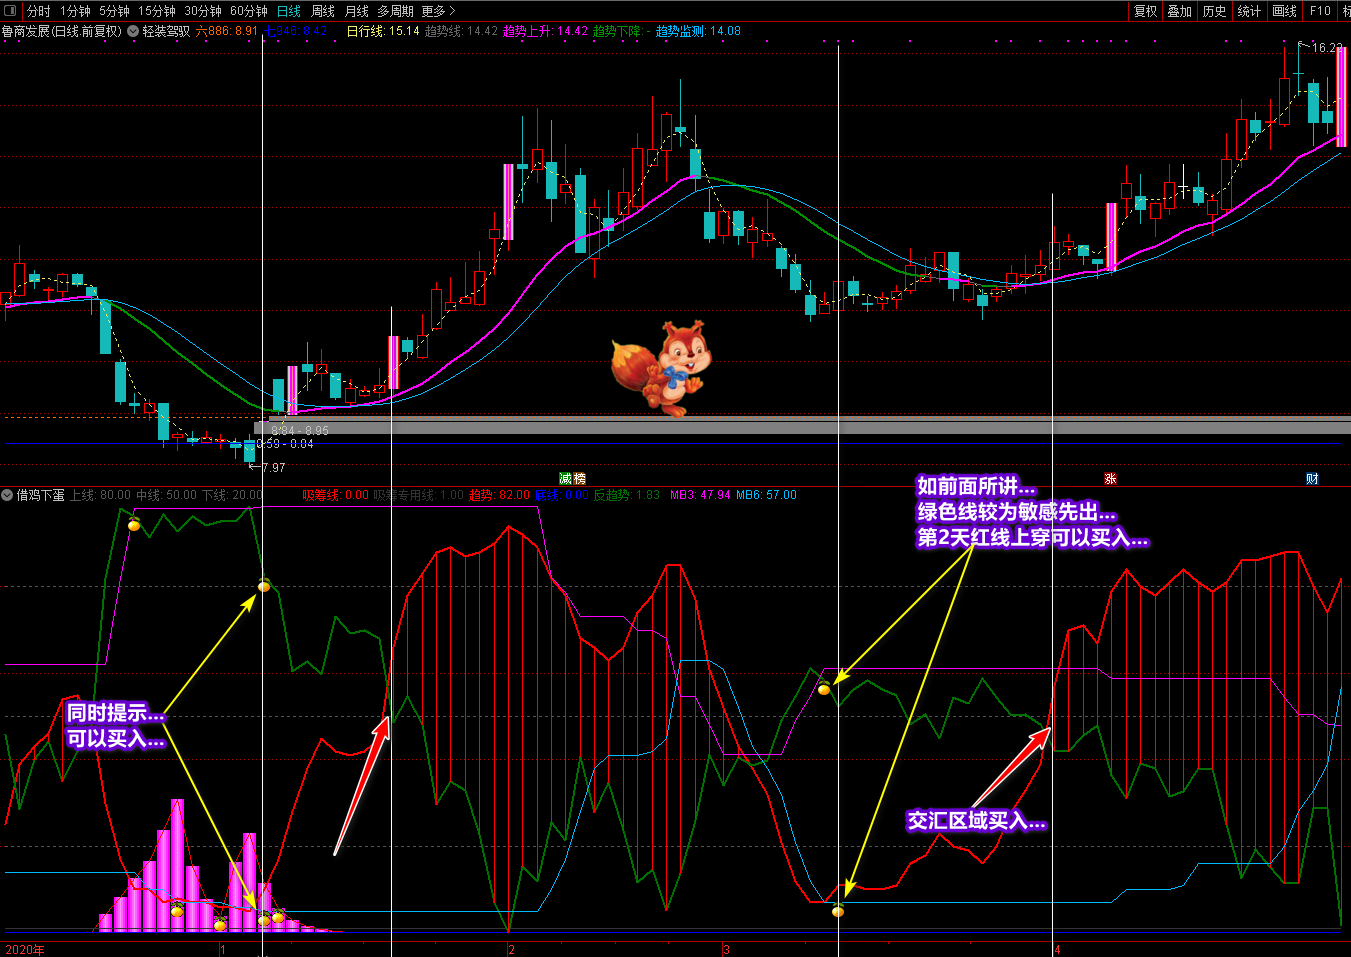Click the month 4 marker on time axis
Viewport: 1351px width, 957px height.
pyautogui.click(x=1057, y=949)
